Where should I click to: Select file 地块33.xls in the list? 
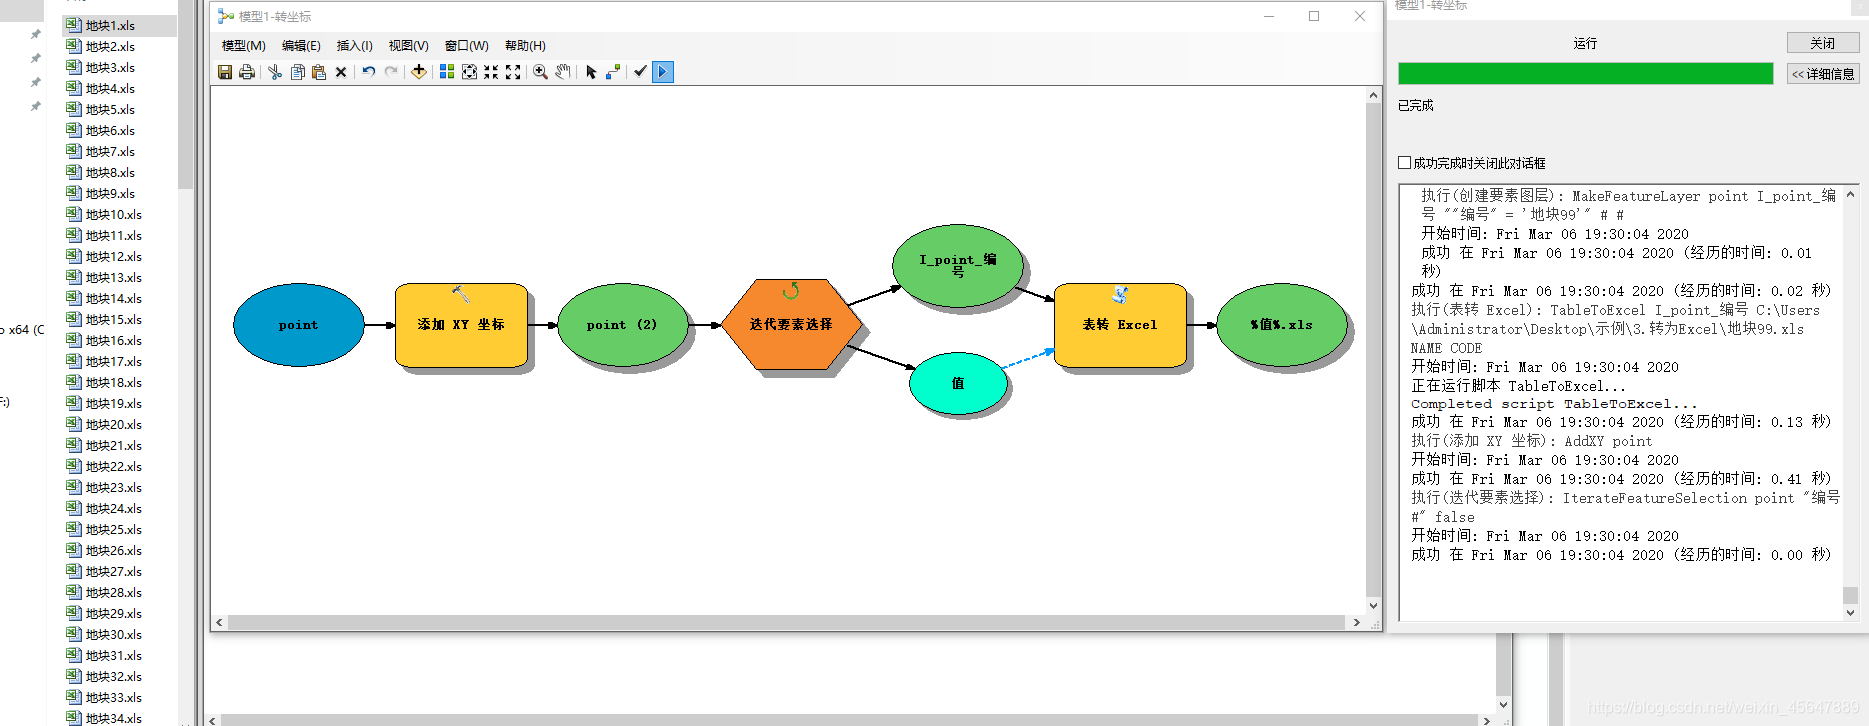[x=114, y=698]
